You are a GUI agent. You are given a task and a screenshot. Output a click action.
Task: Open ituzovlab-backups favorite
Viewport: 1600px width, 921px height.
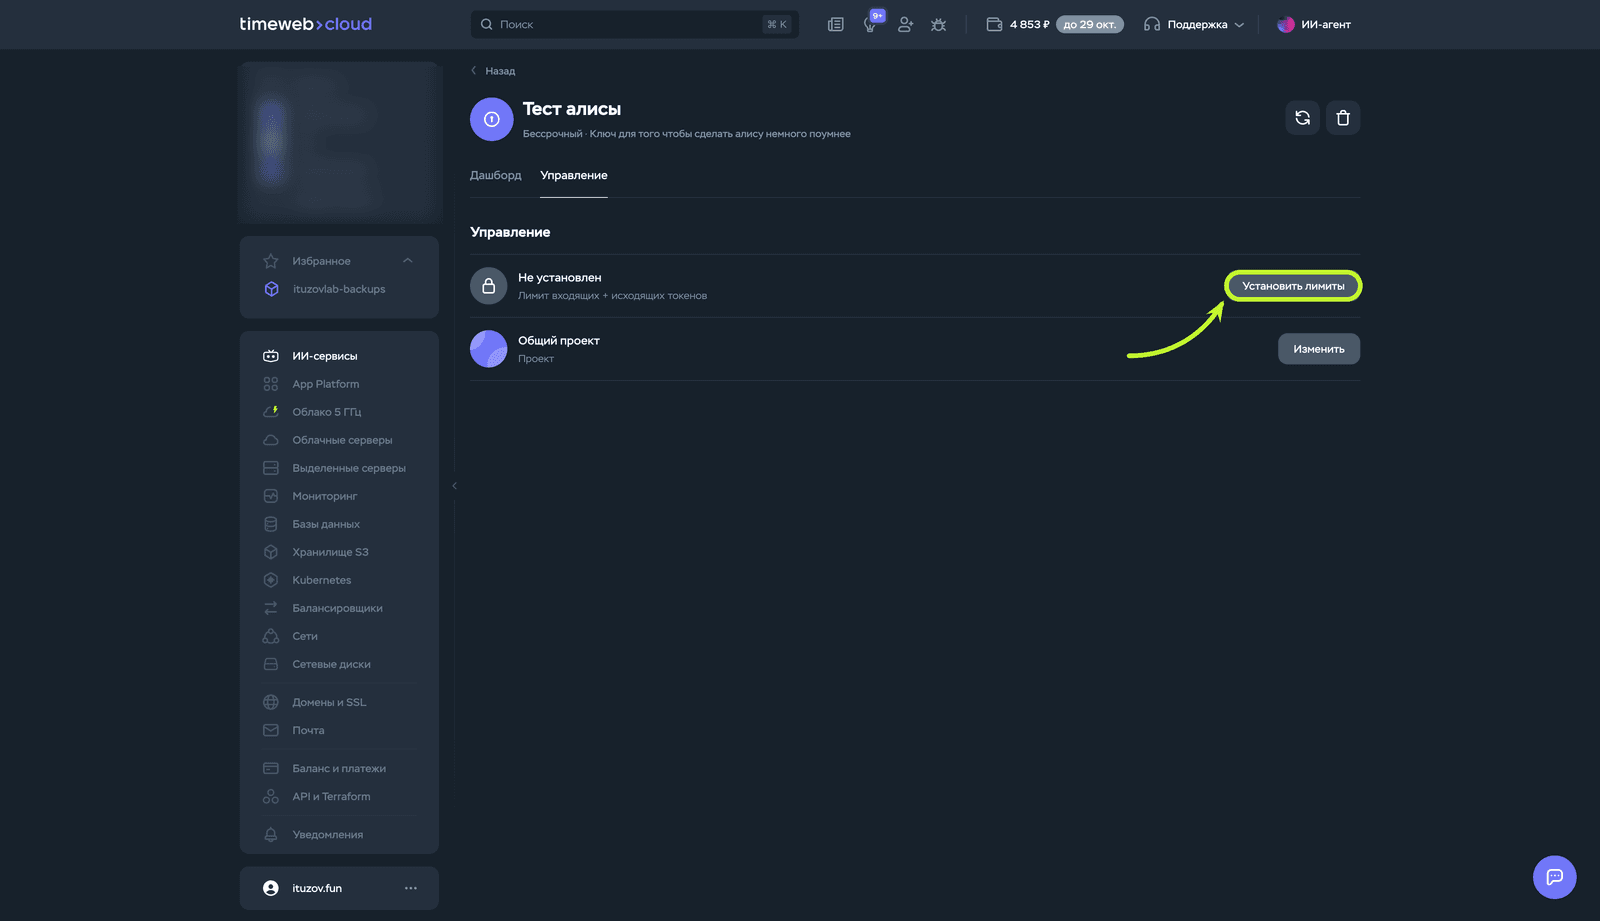[x=338, y=289]
